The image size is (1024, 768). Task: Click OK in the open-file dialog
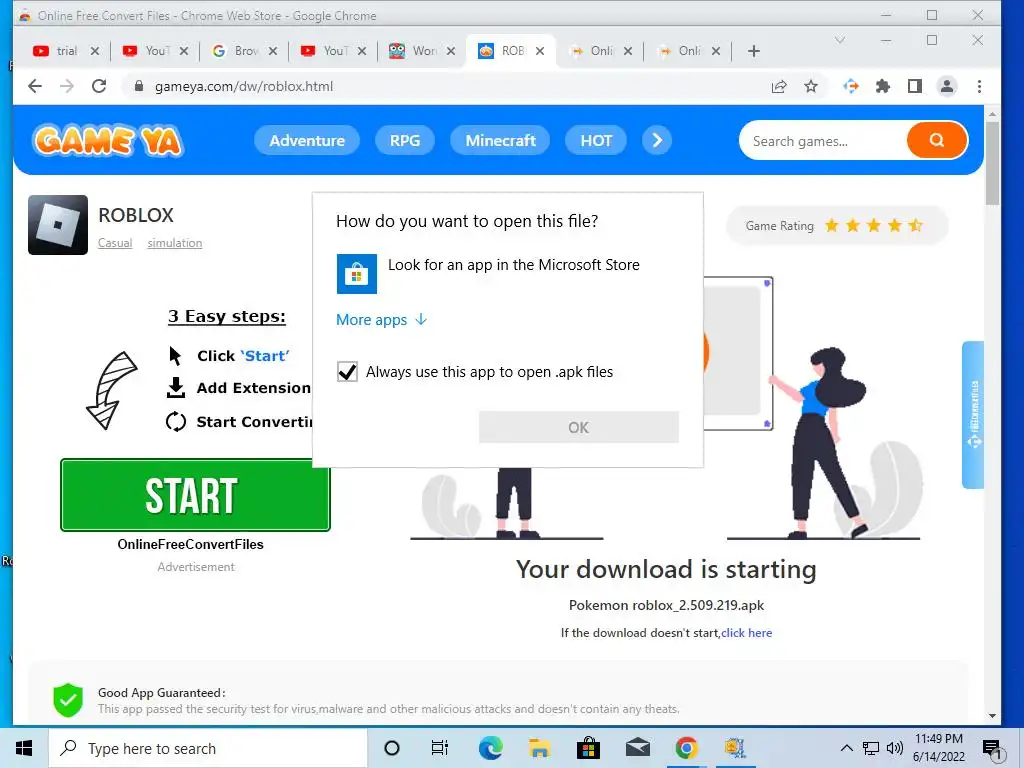click(x=579, y=427)
